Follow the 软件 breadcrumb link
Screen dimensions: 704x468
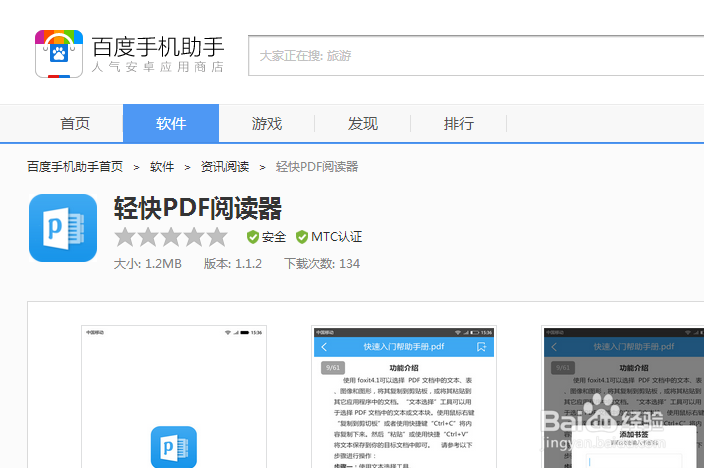pos(162,167)
